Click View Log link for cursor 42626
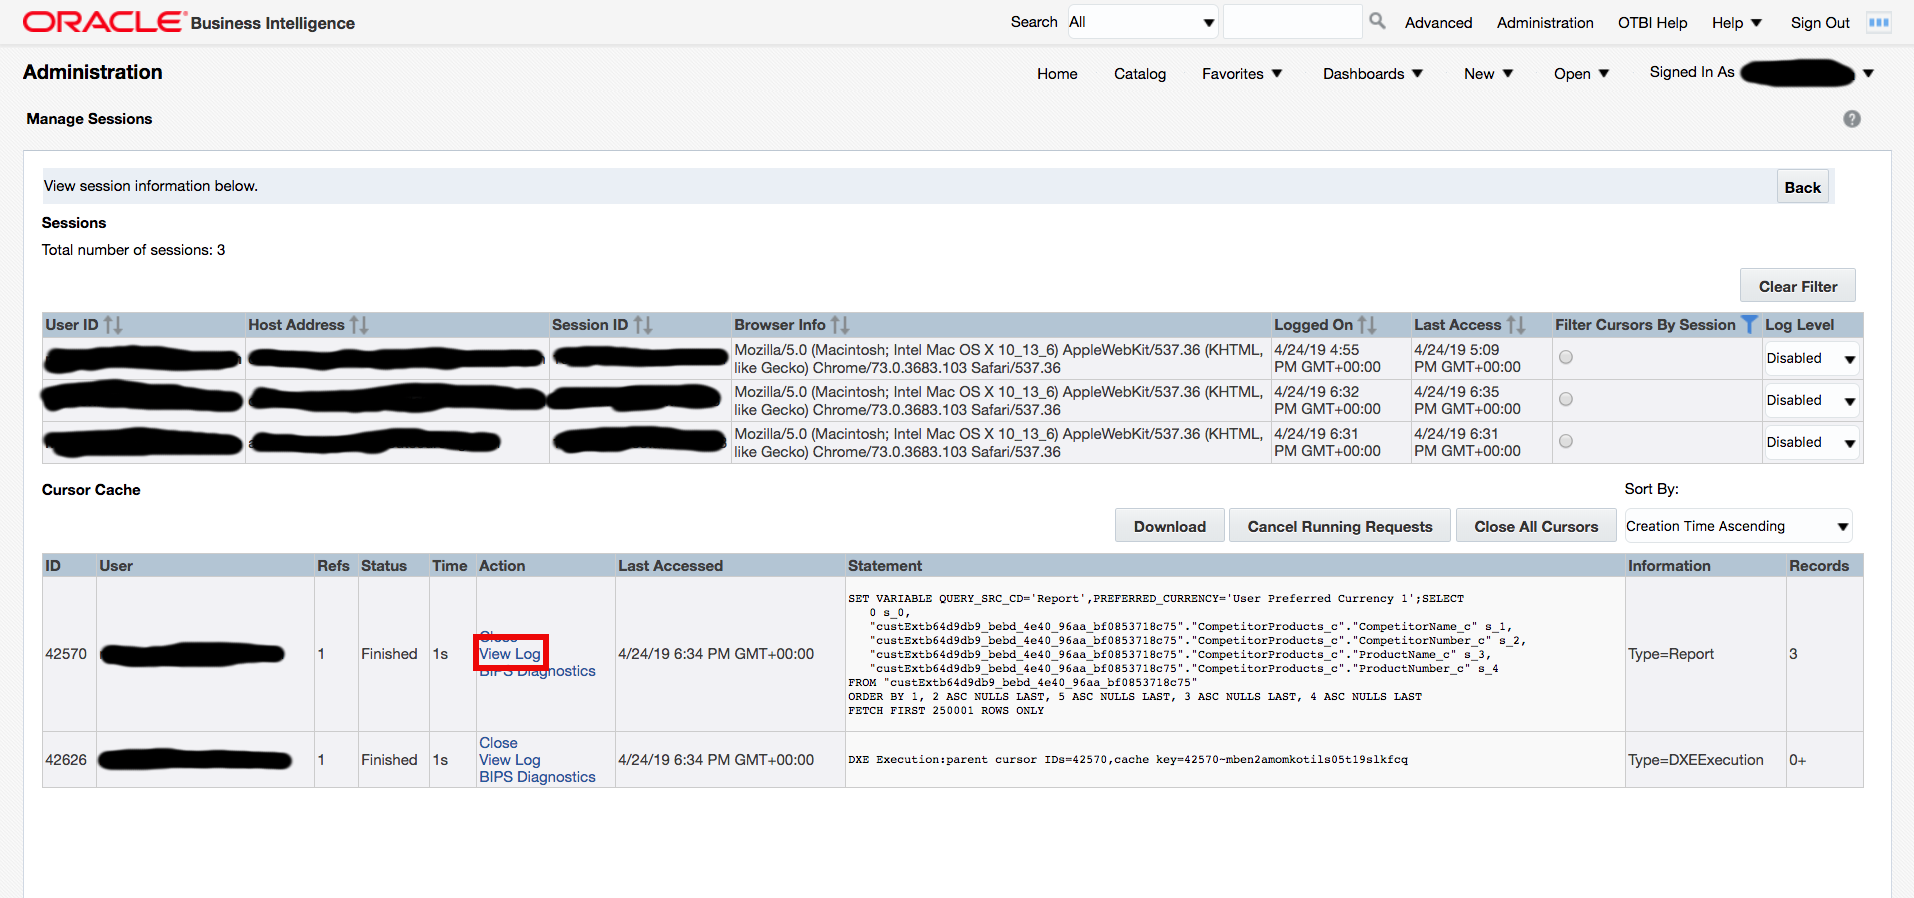 point(509,760)
